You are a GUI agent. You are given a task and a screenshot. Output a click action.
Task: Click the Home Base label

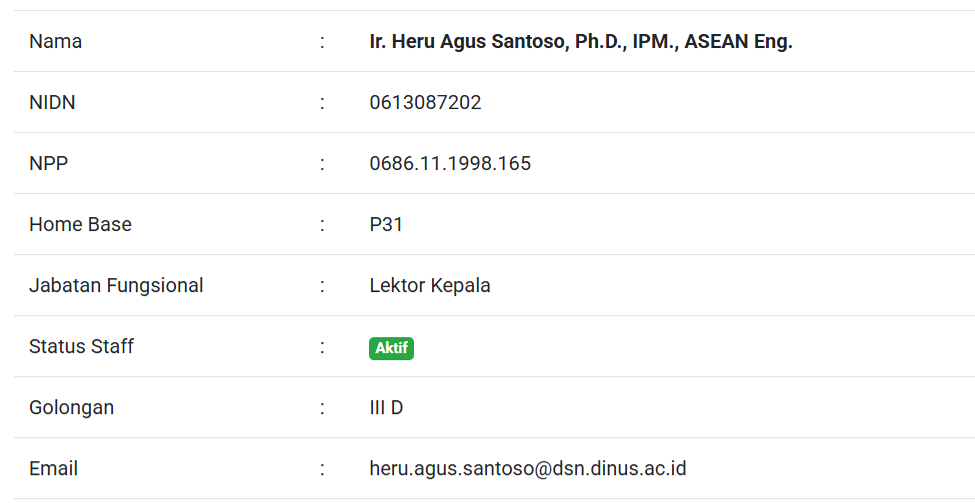pos(80,225)
